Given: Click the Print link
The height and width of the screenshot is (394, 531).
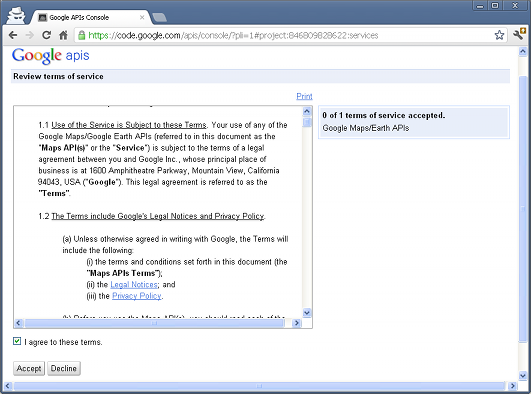Looking at the screenshot, I should [304, 96].
